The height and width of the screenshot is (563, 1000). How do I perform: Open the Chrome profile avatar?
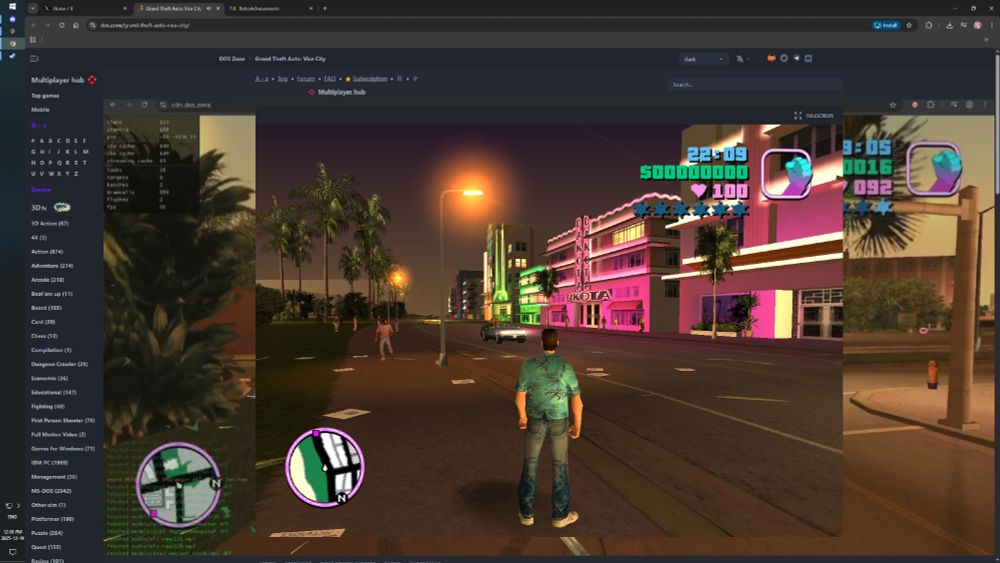coord(978,25)
